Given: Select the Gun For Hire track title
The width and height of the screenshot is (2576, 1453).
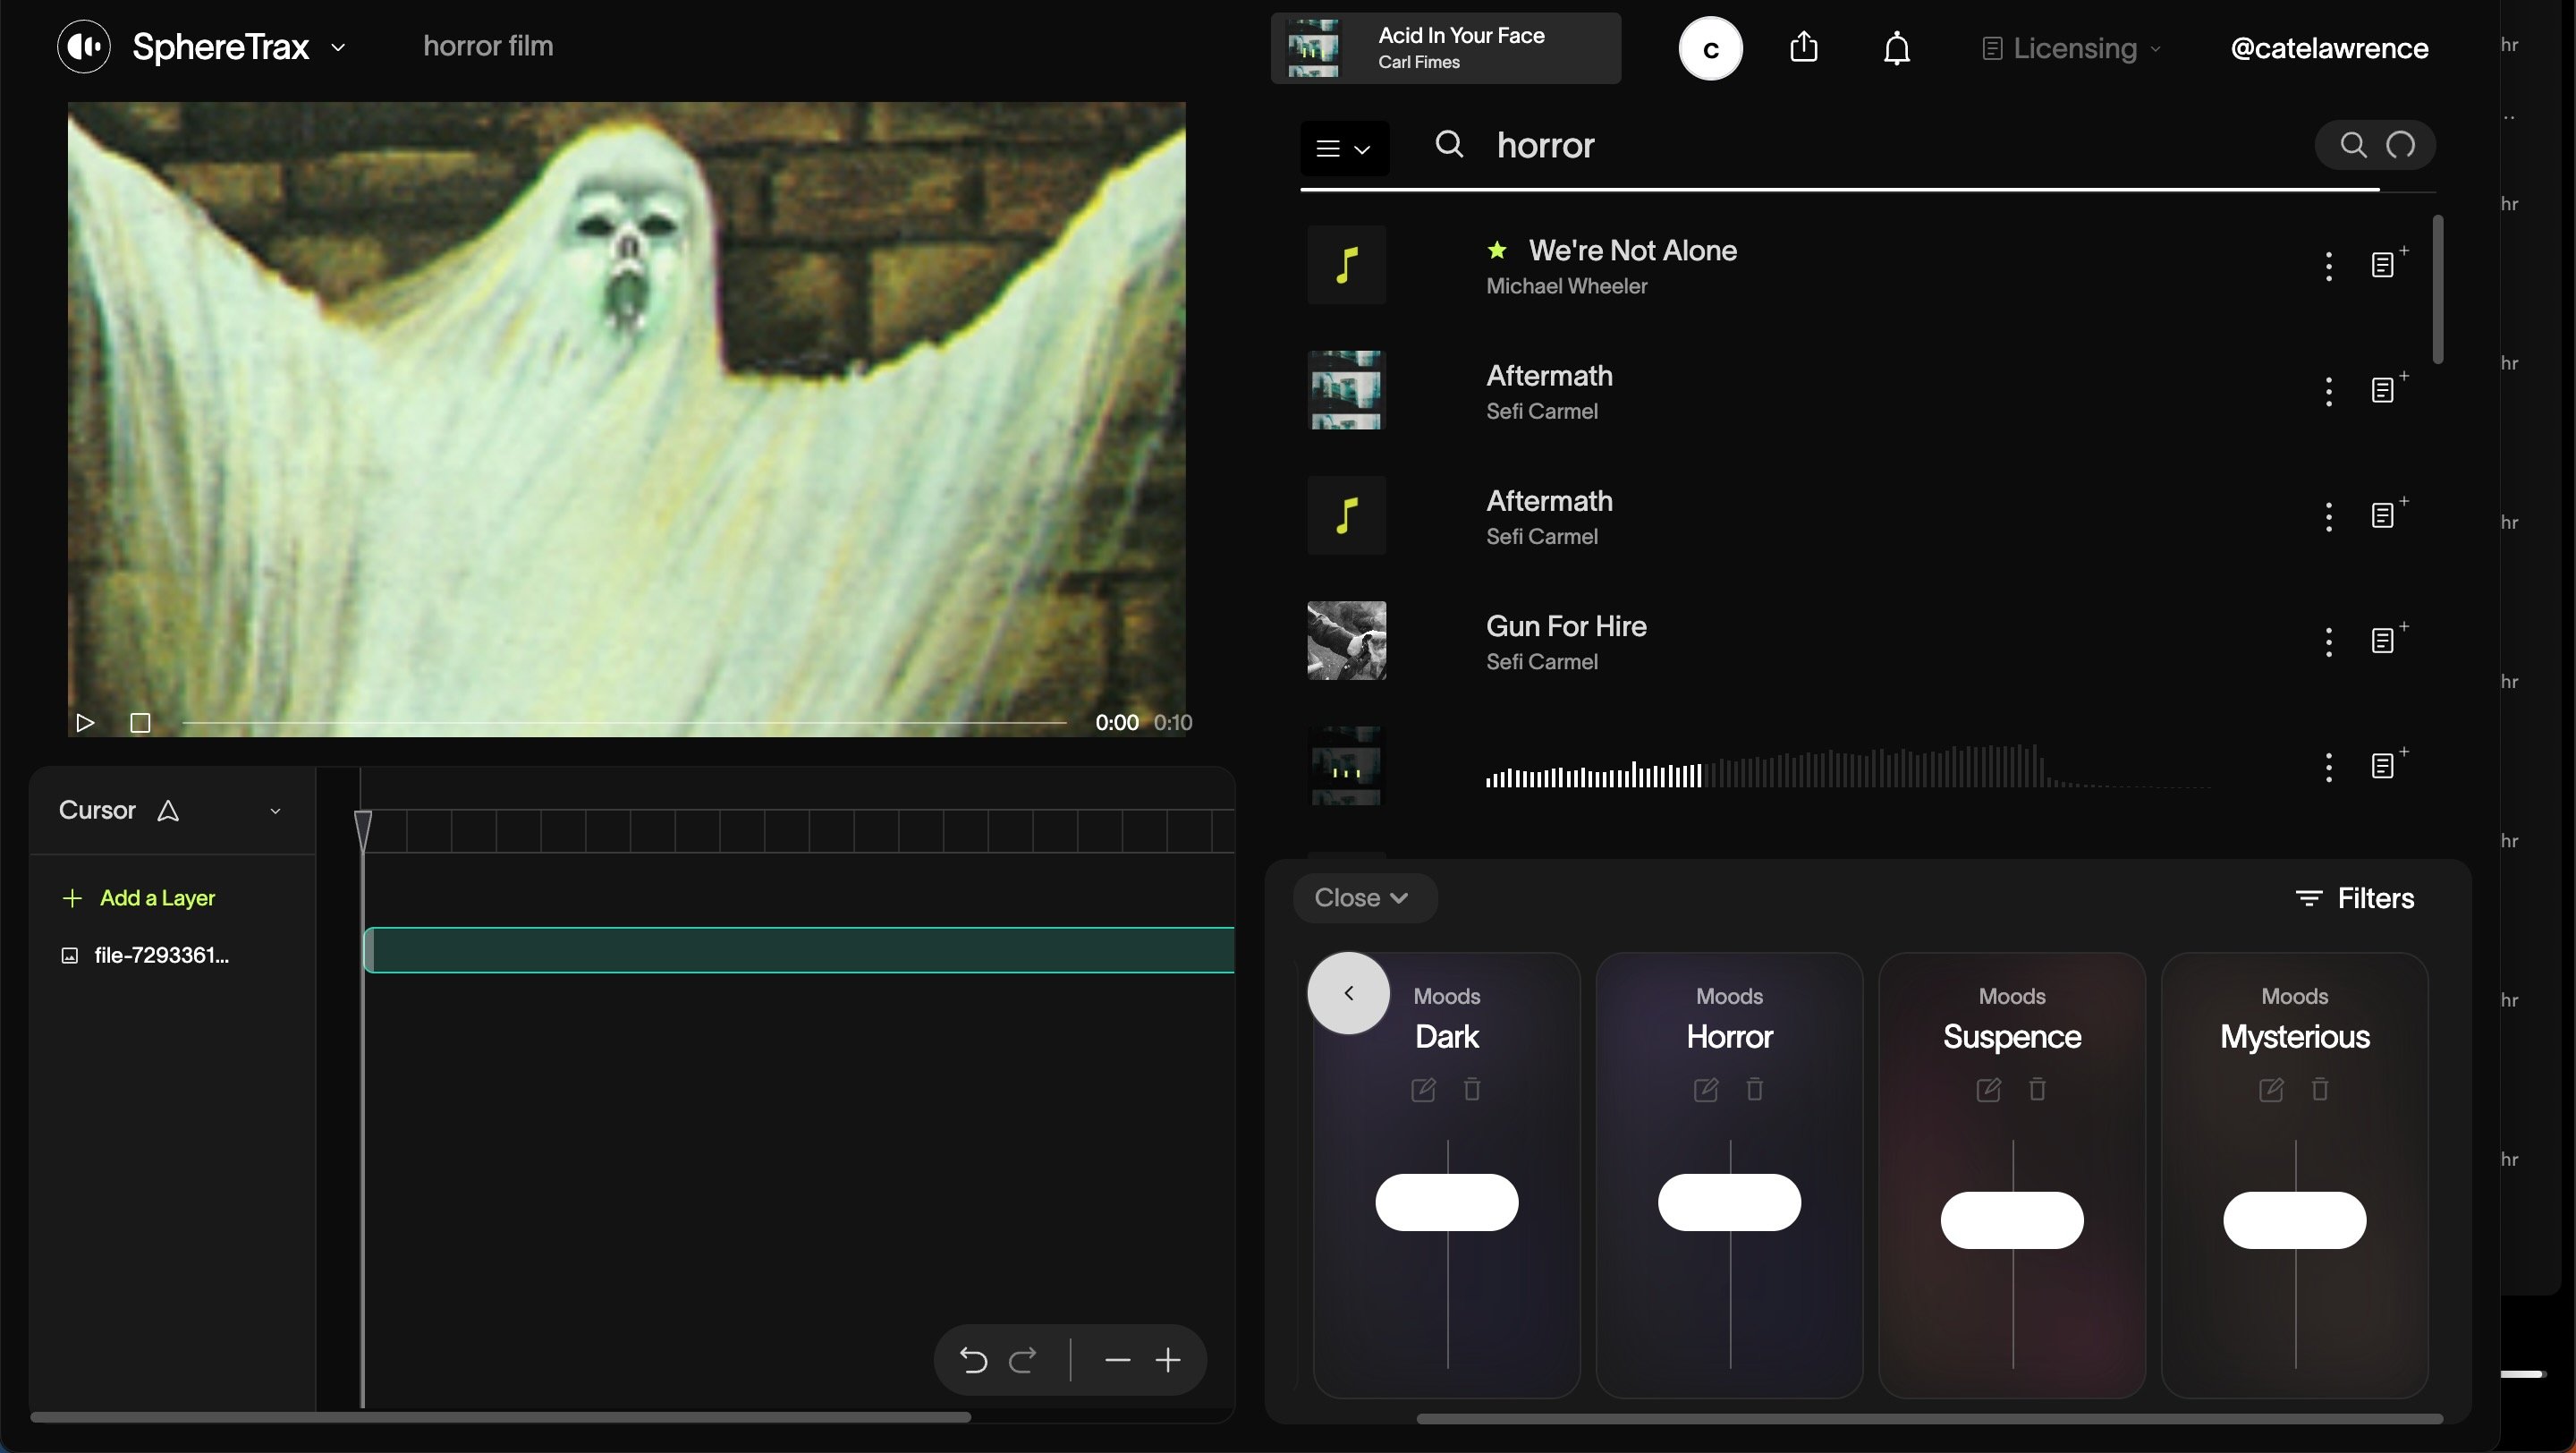Looking at the screenshot, I should (1566, 626).
